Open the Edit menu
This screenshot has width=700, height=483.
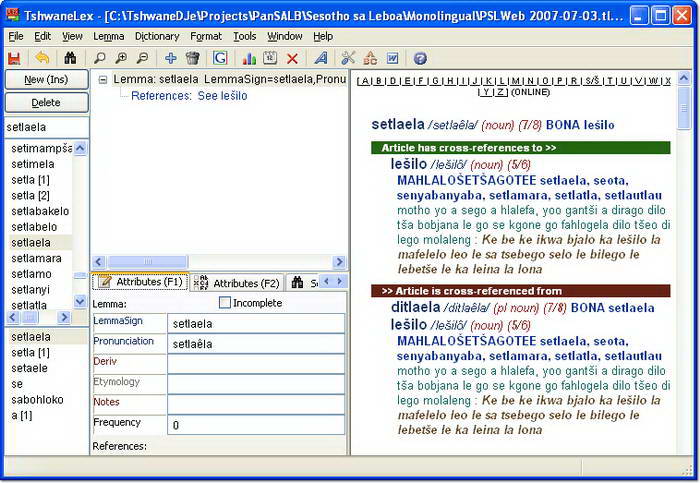[x=42, y=36]
